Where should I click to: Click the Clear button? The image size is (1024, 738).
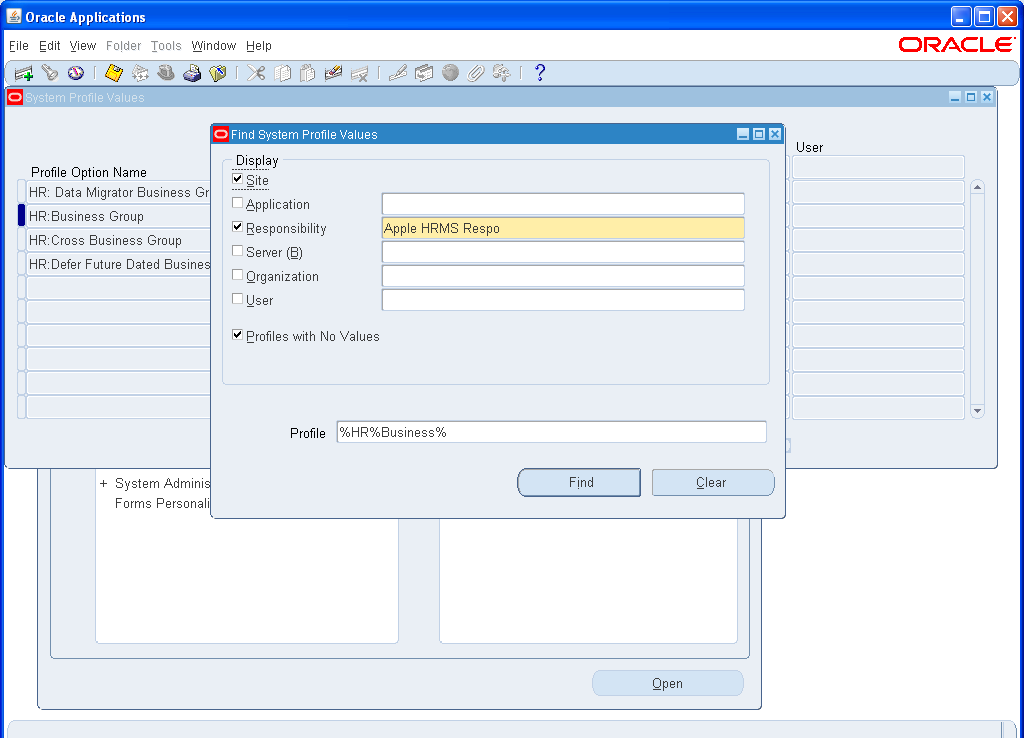tap(712, 482)
